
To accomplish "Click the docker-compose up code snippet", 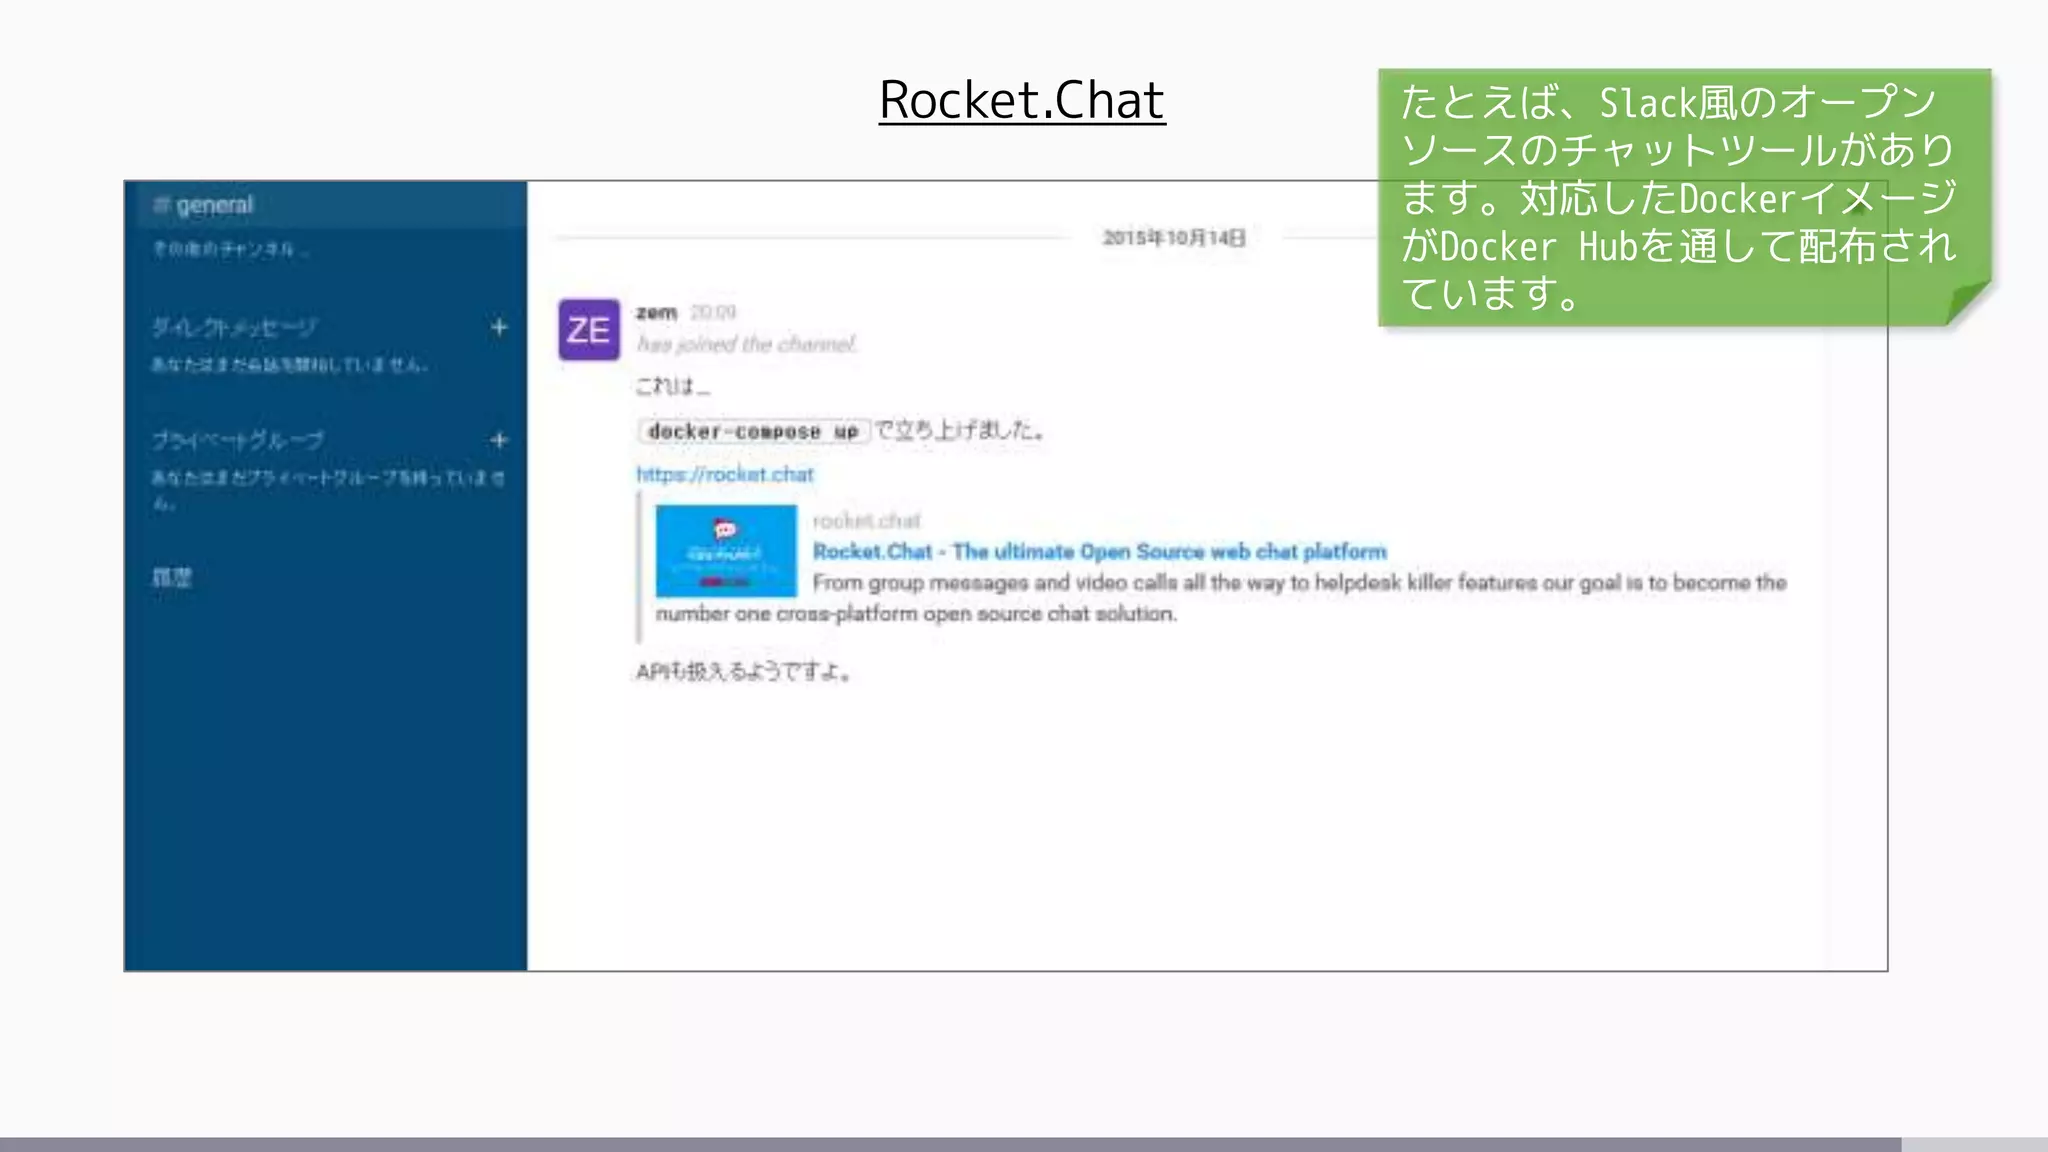I will tap(753, 431).
